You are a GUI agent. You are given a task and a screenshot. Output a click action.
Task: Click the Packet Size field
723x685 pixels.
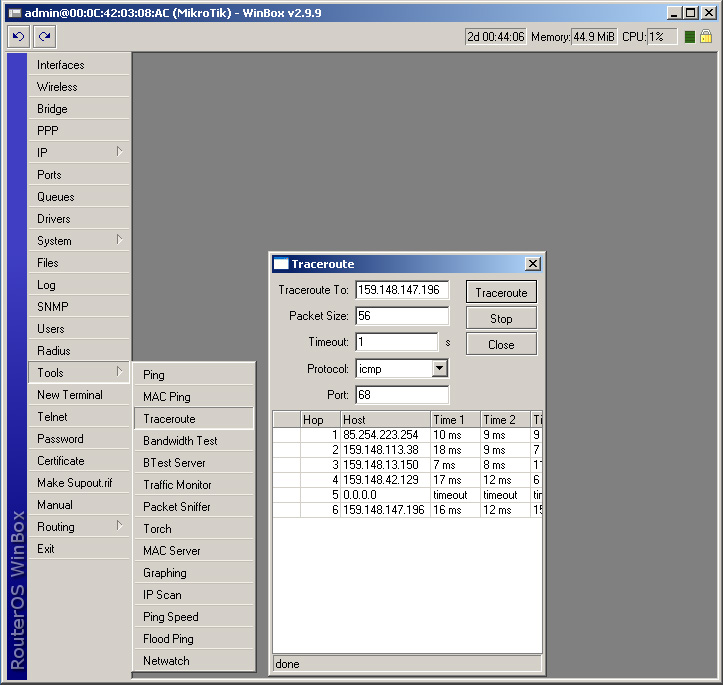click(x=402, y=316)
